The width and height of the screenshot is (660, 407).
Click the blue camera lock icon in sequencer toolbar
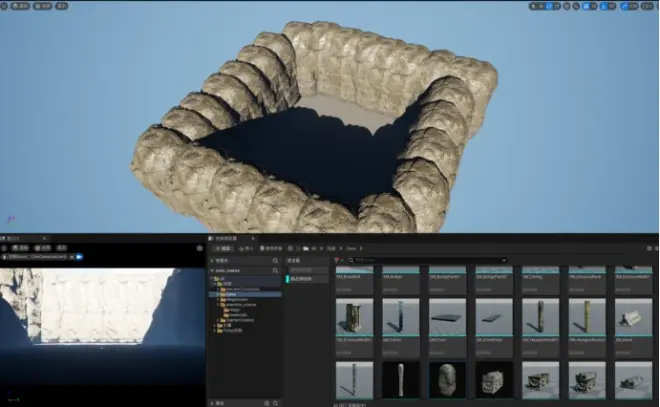(80, 257)
